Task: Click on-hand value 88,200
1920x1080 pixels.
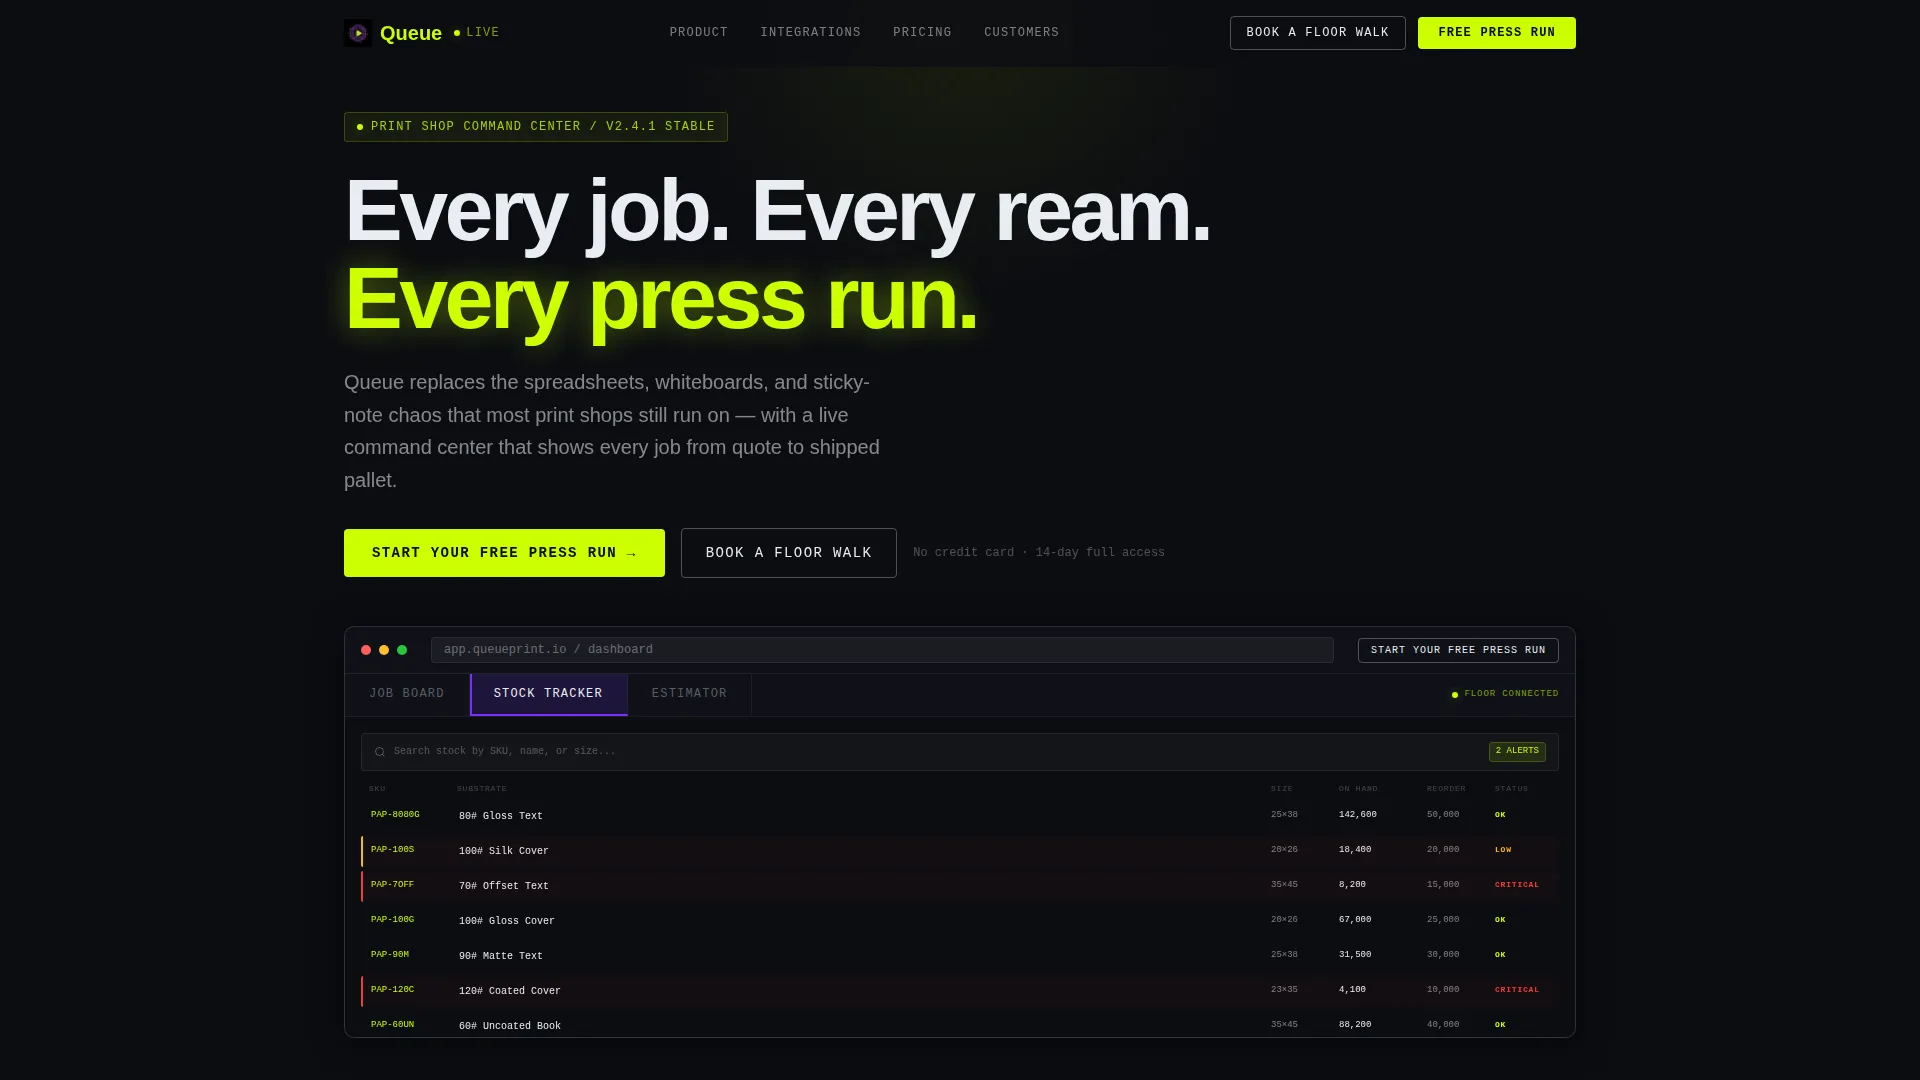Action: pyautogui.click(x=1355, y=1025)
